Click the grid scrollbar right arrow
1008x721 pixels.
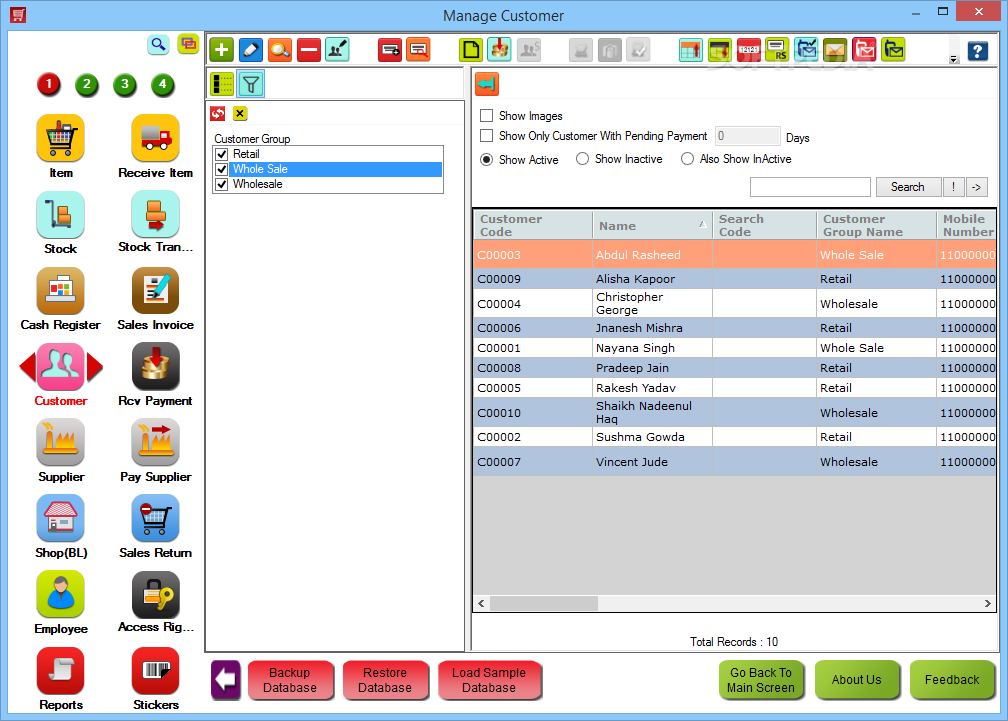pos(987,603)
